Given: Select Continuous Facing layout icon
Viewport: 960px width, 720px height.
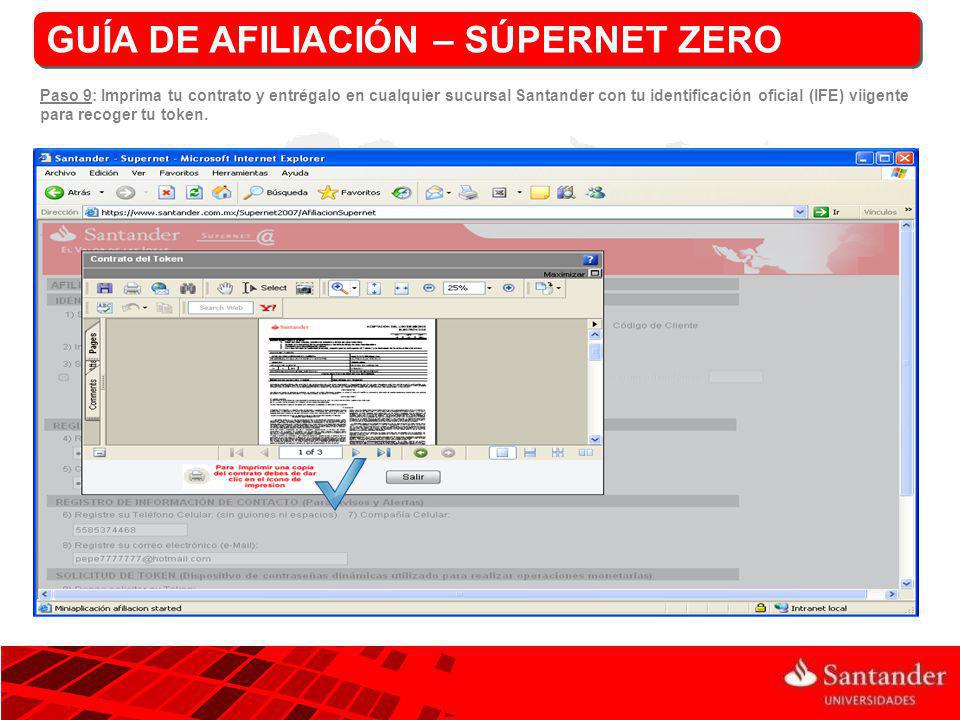Looking at the screenshot, I should (558, 452).
